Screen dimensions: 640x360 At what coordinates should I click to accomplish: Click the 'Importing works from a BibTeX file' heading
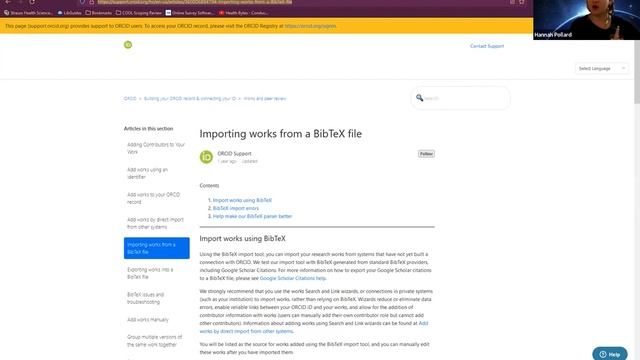click(280, 134)
